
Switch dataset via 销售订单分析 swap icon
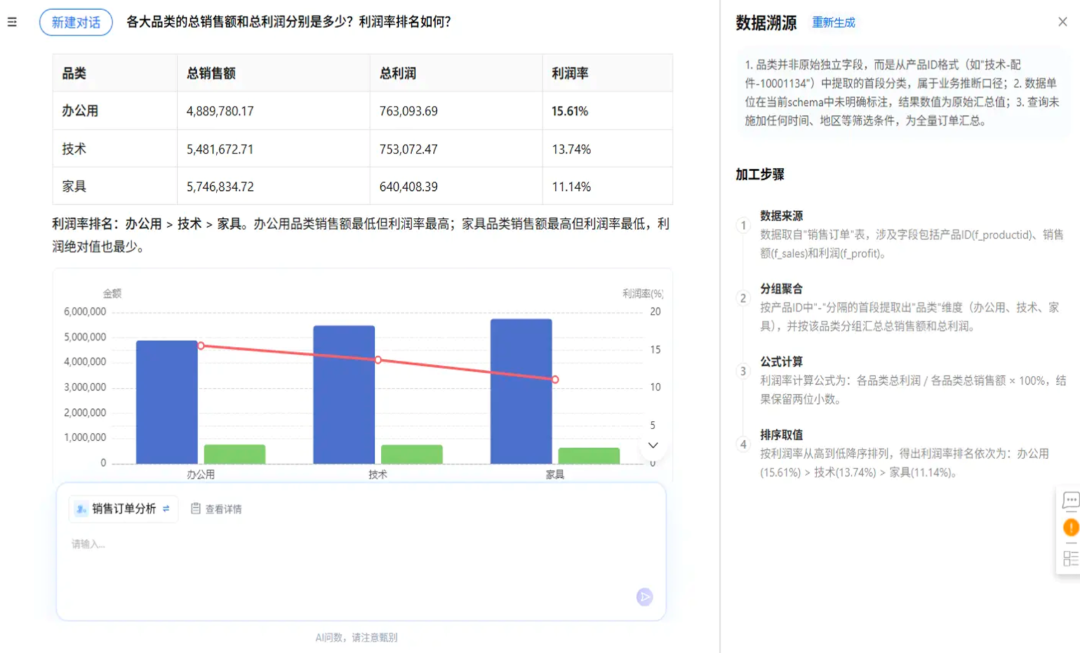point(166,509)
